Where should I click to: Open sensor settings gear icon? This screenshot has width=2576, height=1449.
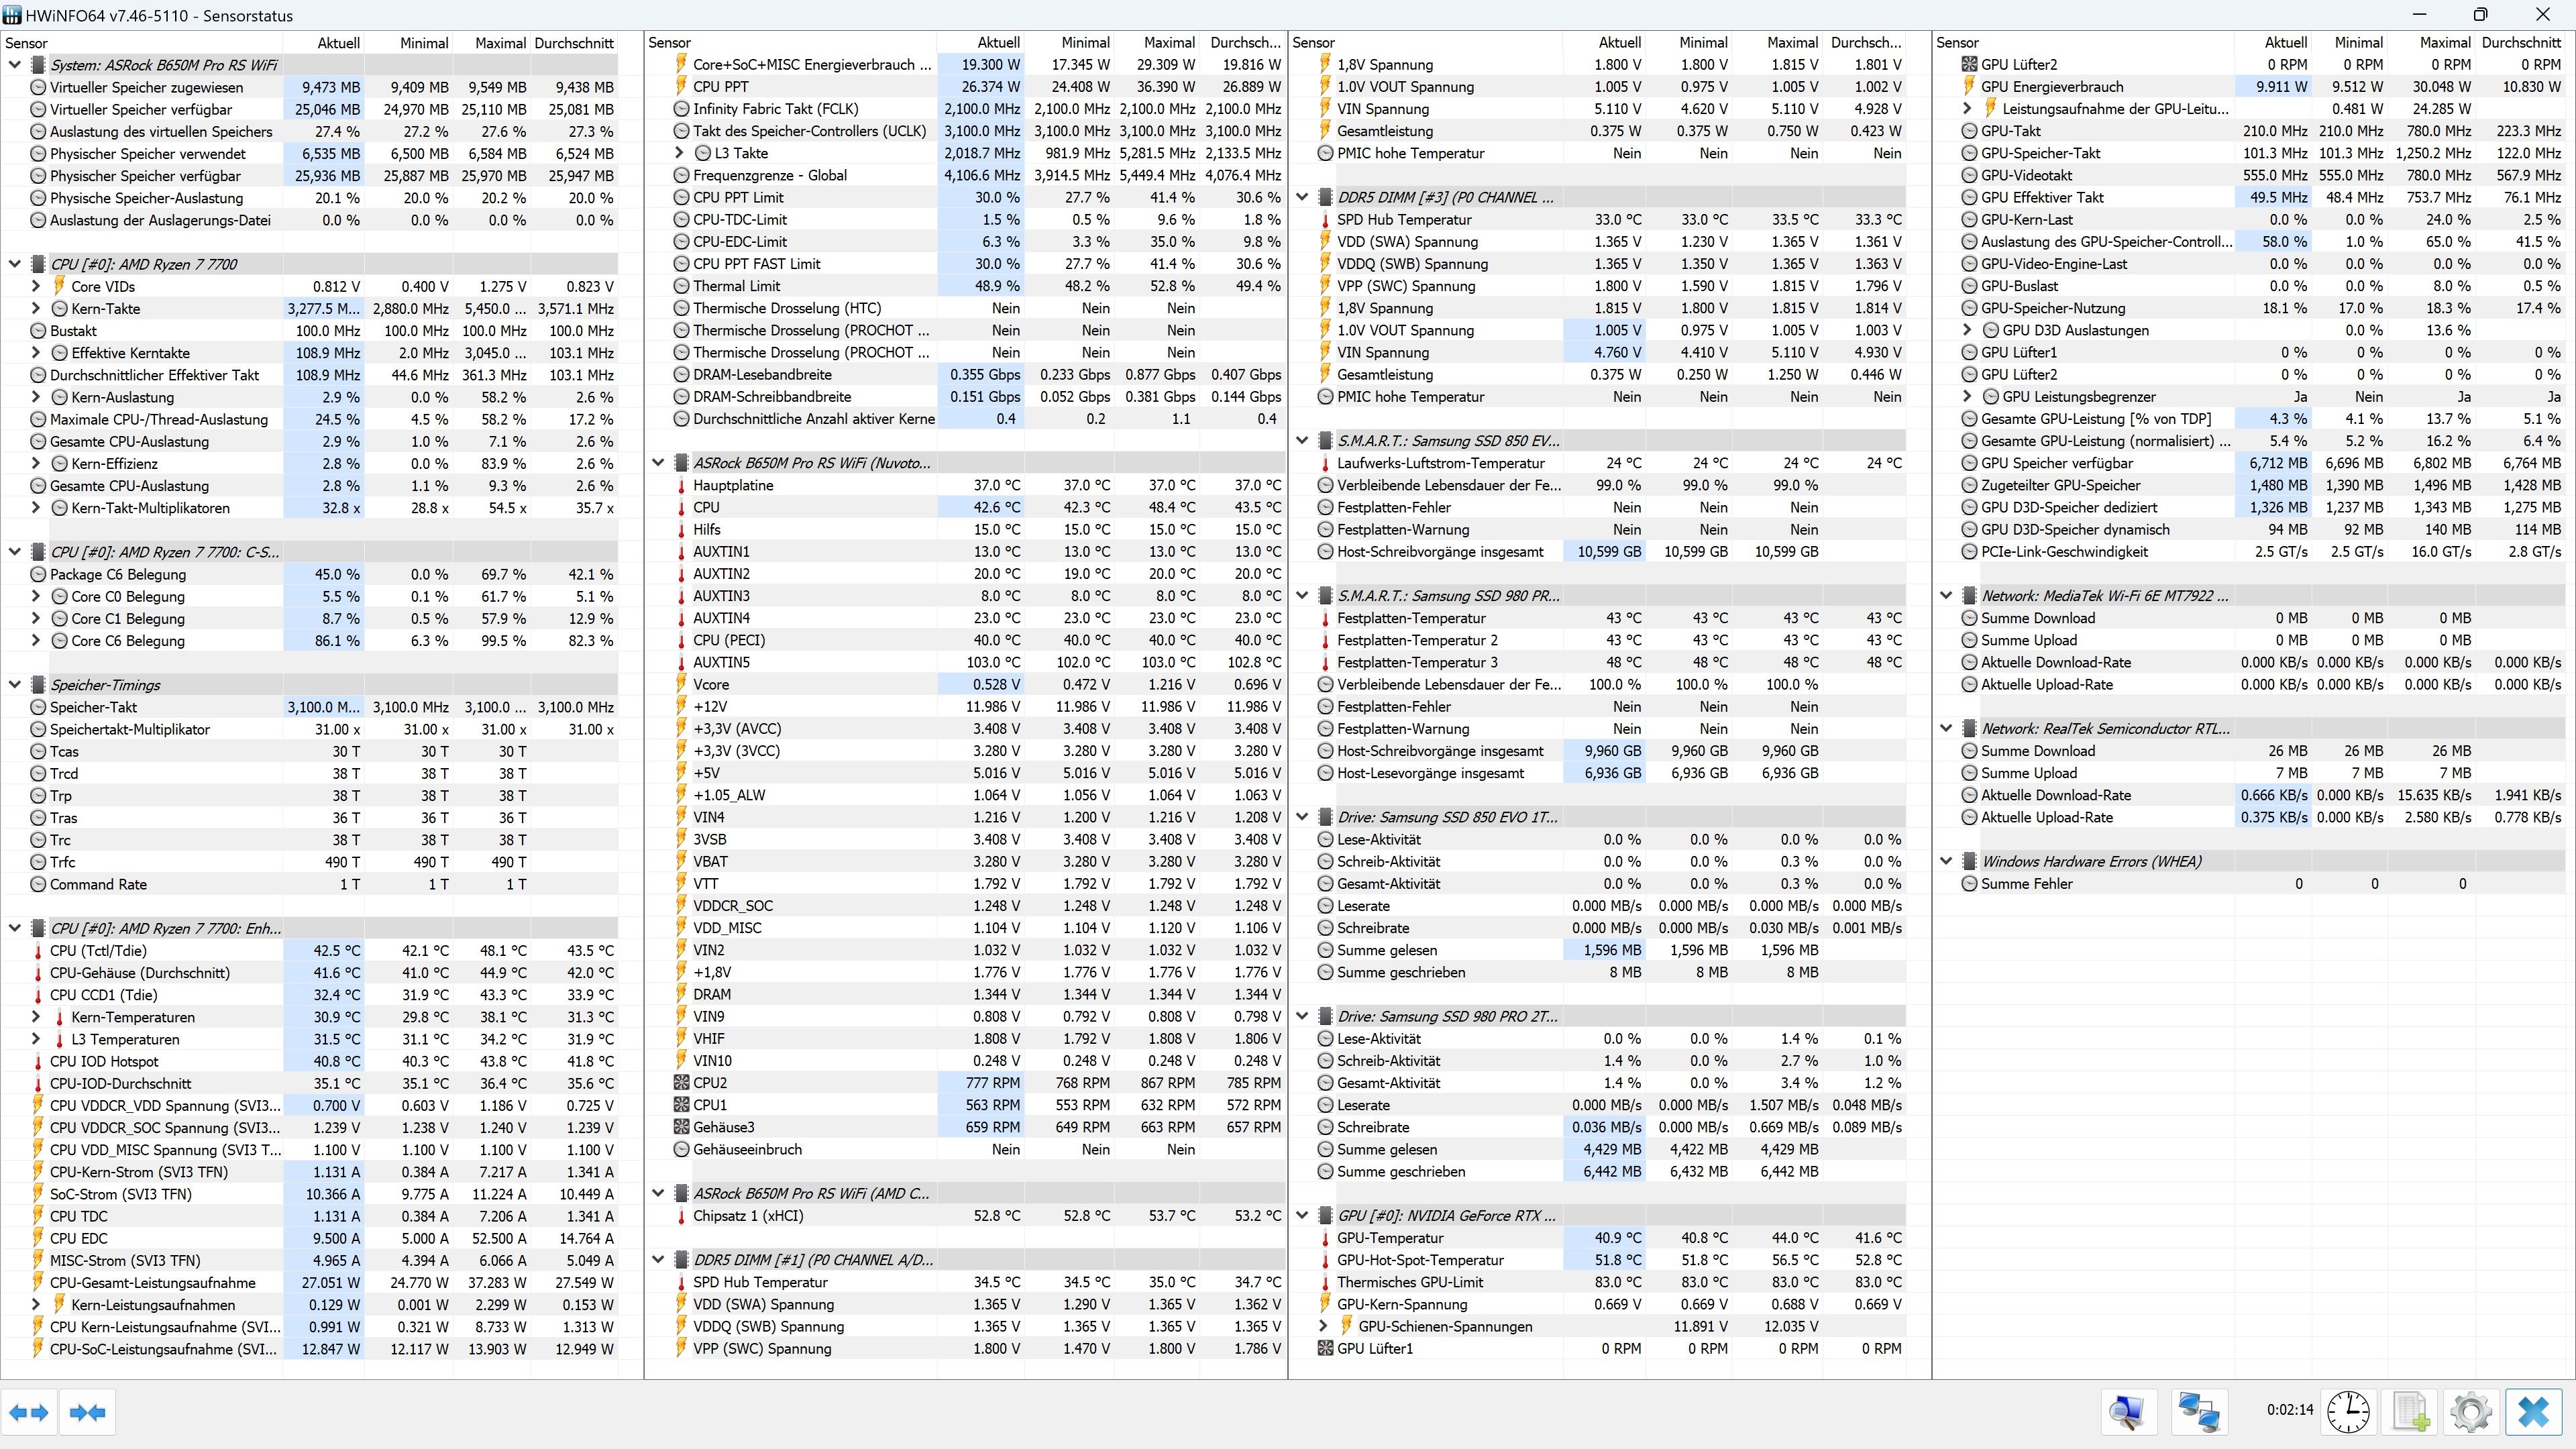[x=2472, y=1412]
